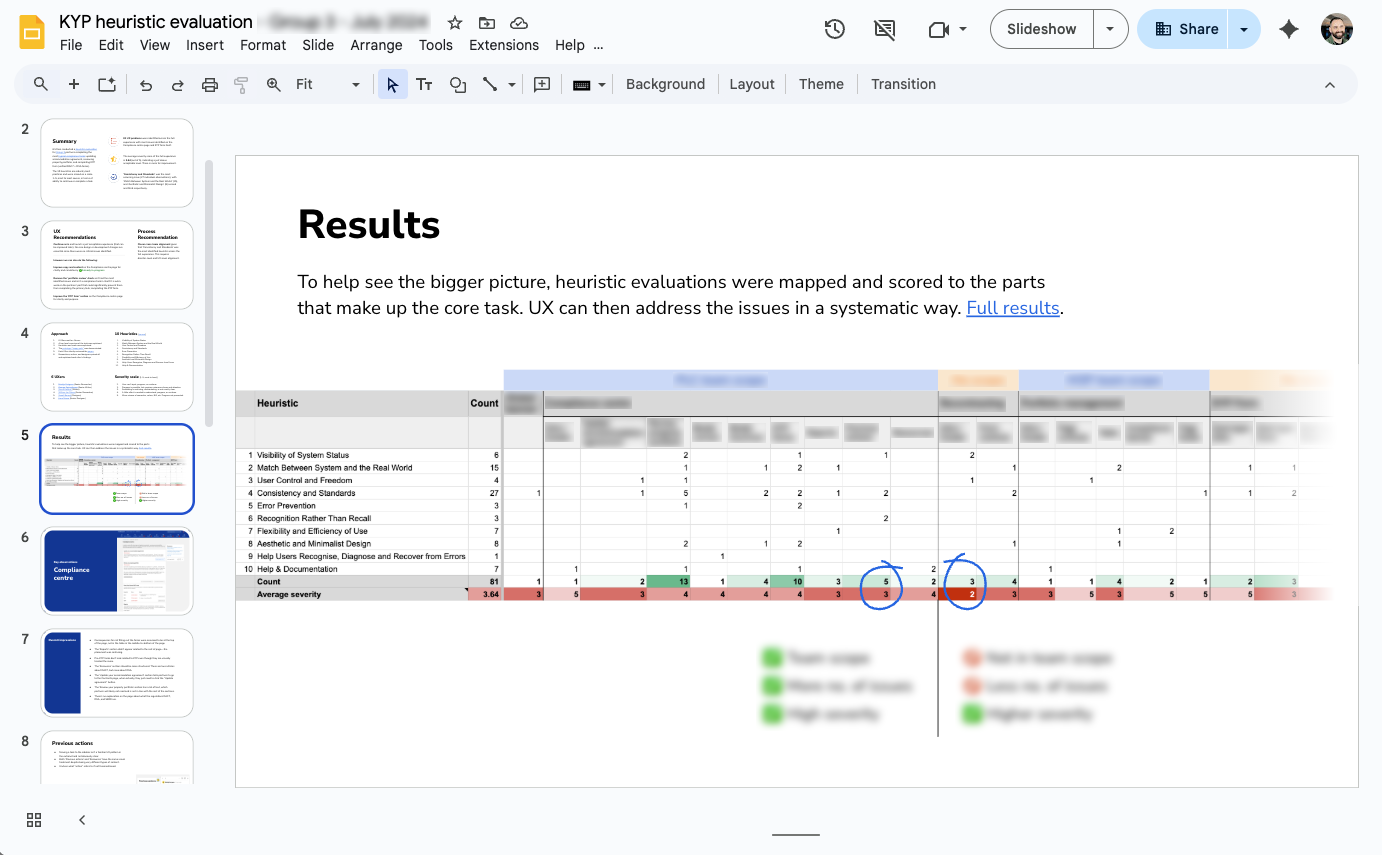1382x855 pixels.
Task: Open the grid view of slides
Action: [33, 819]
